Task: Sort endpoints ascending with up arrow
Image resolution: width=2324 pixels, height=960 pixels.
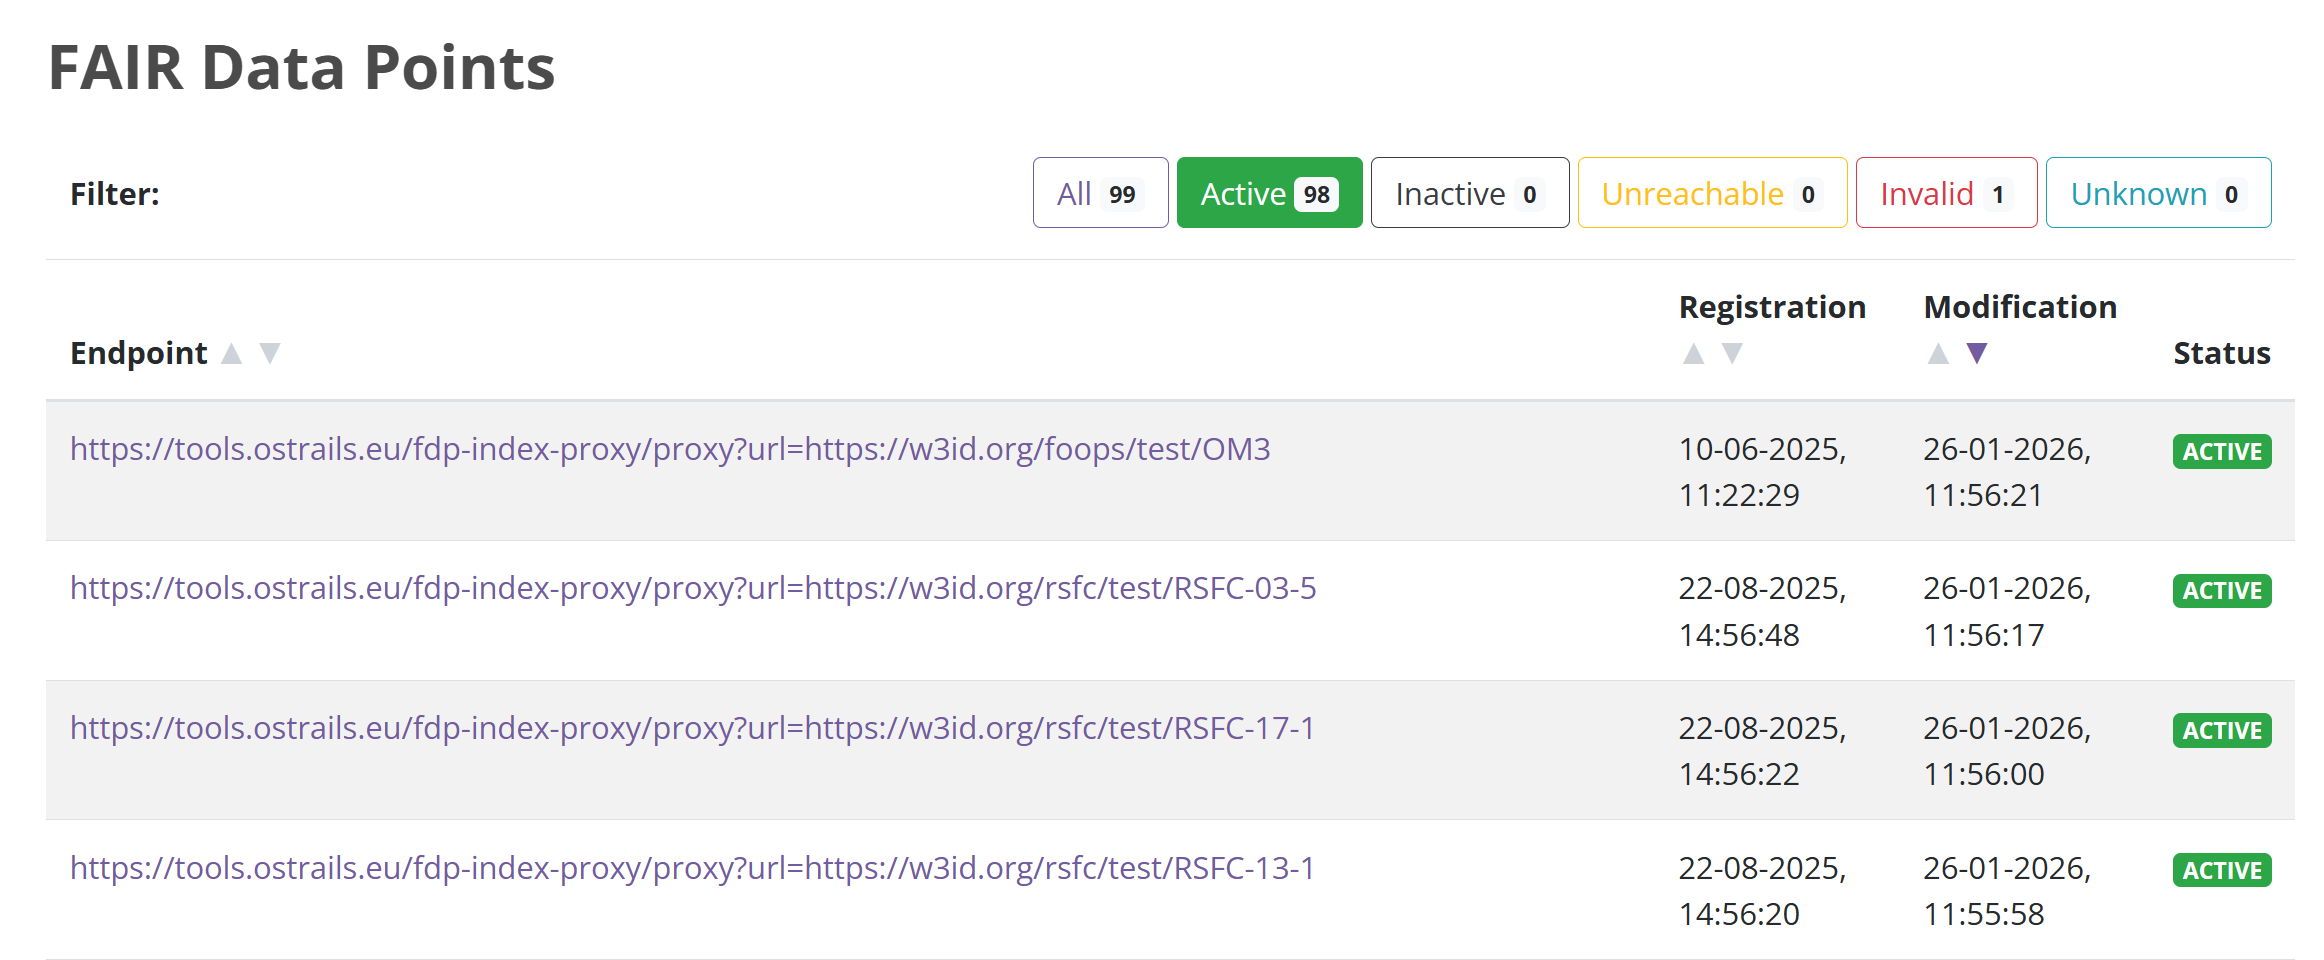Action: click(x=233, y=353)
